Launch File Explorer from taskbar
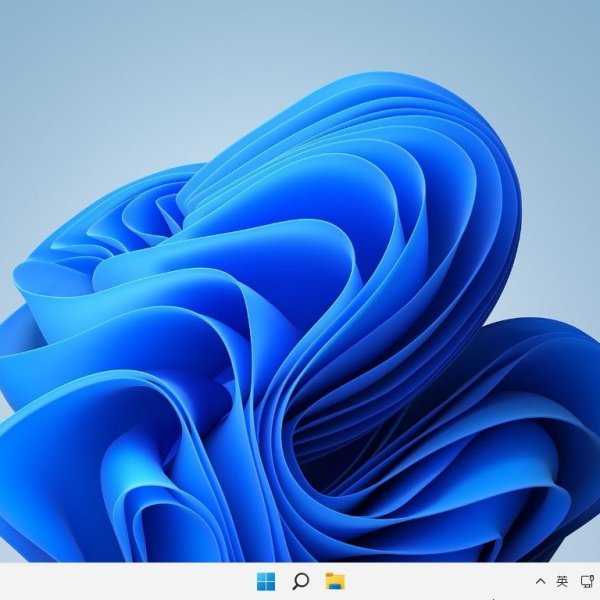Screen dimensions: 600x600 point(335,581)
